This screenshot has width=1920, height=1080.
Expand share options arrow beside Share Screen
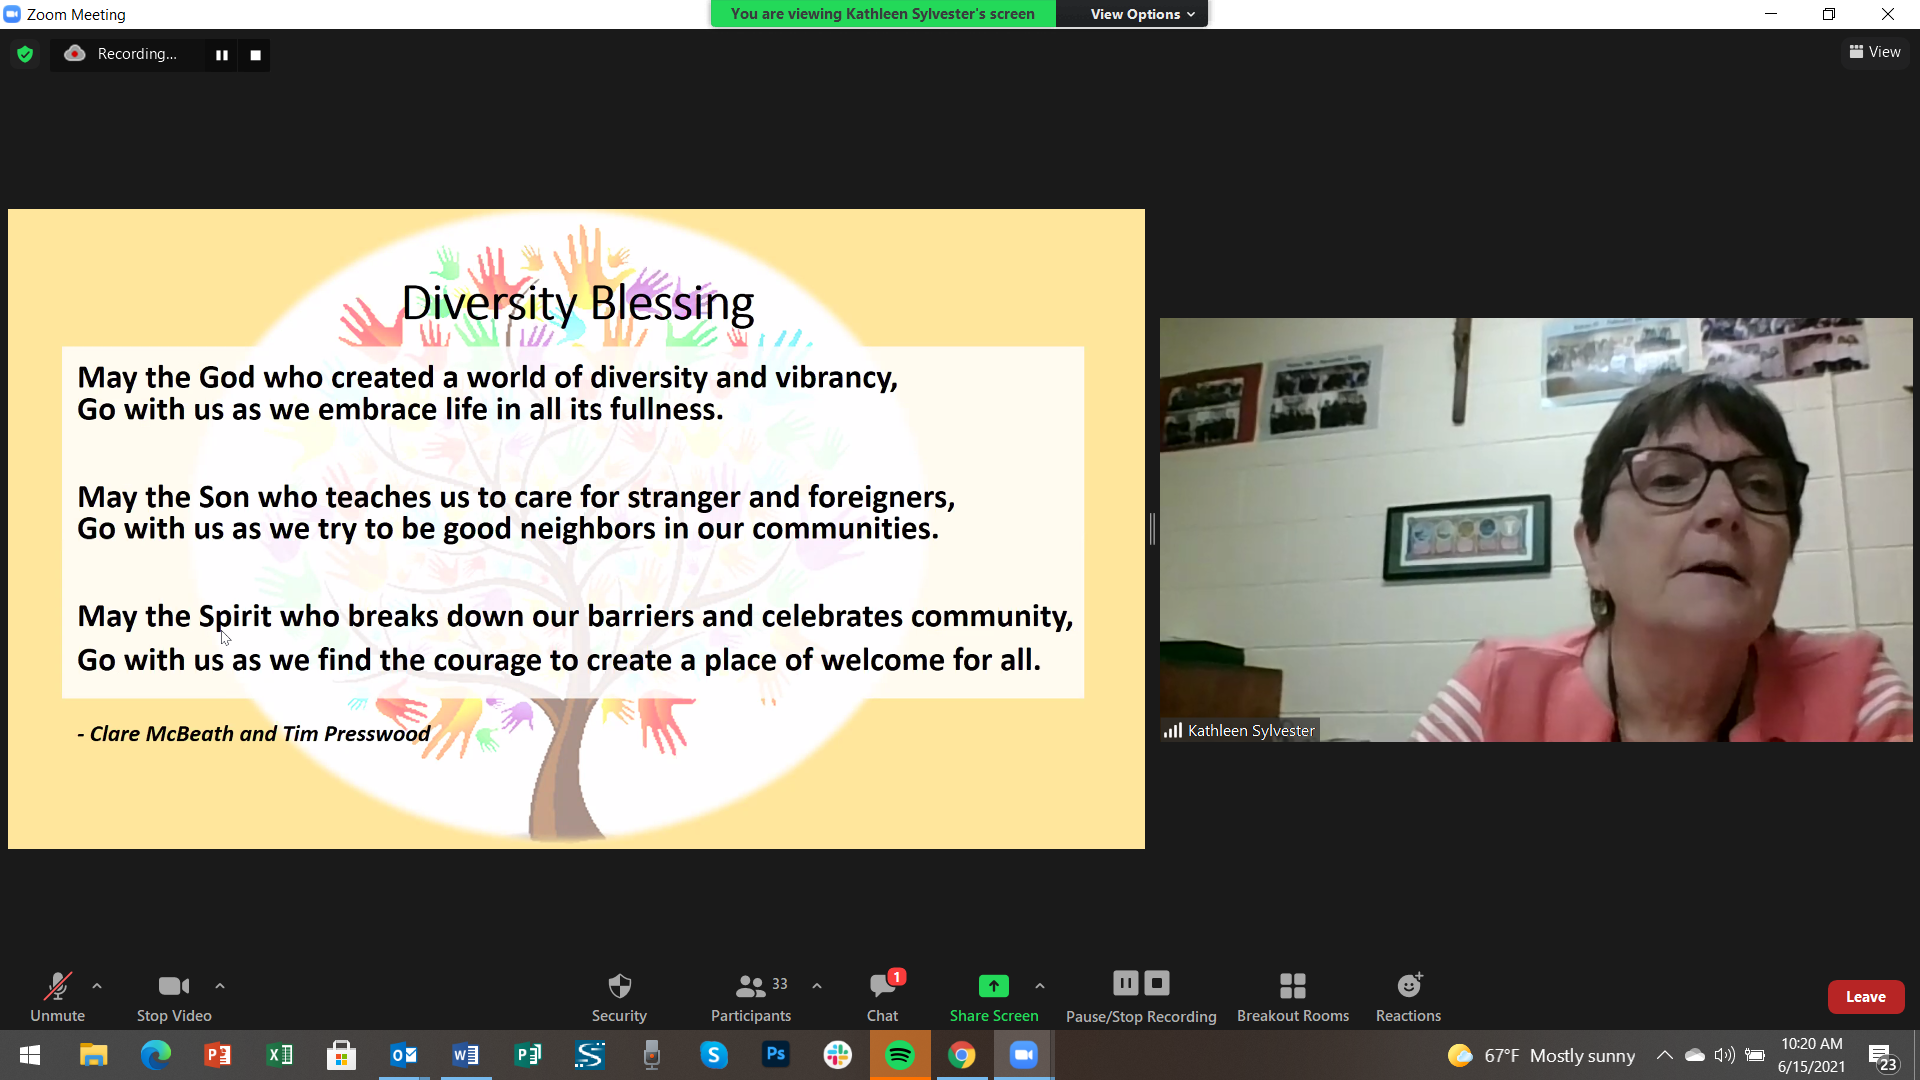tap(1040, 986)
